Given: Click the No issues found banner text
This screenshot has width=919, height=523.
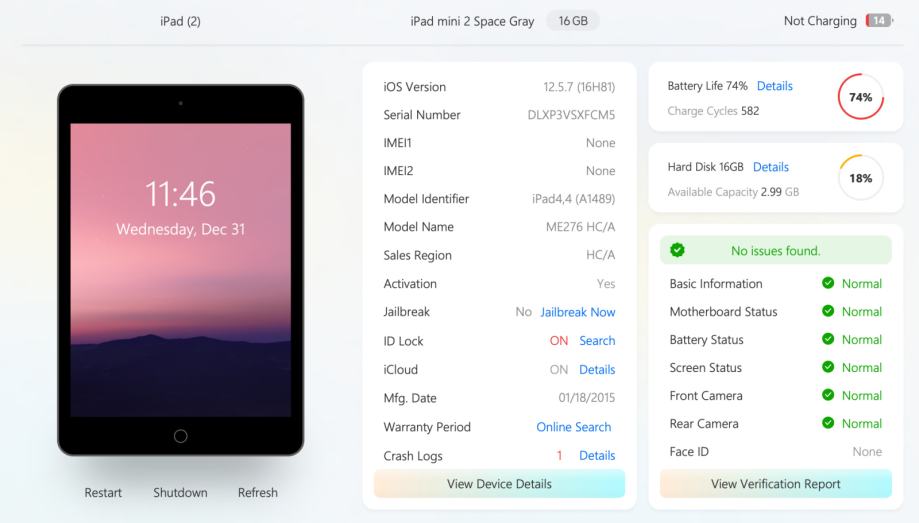Looking at the screenshot, I should [775, 251].
